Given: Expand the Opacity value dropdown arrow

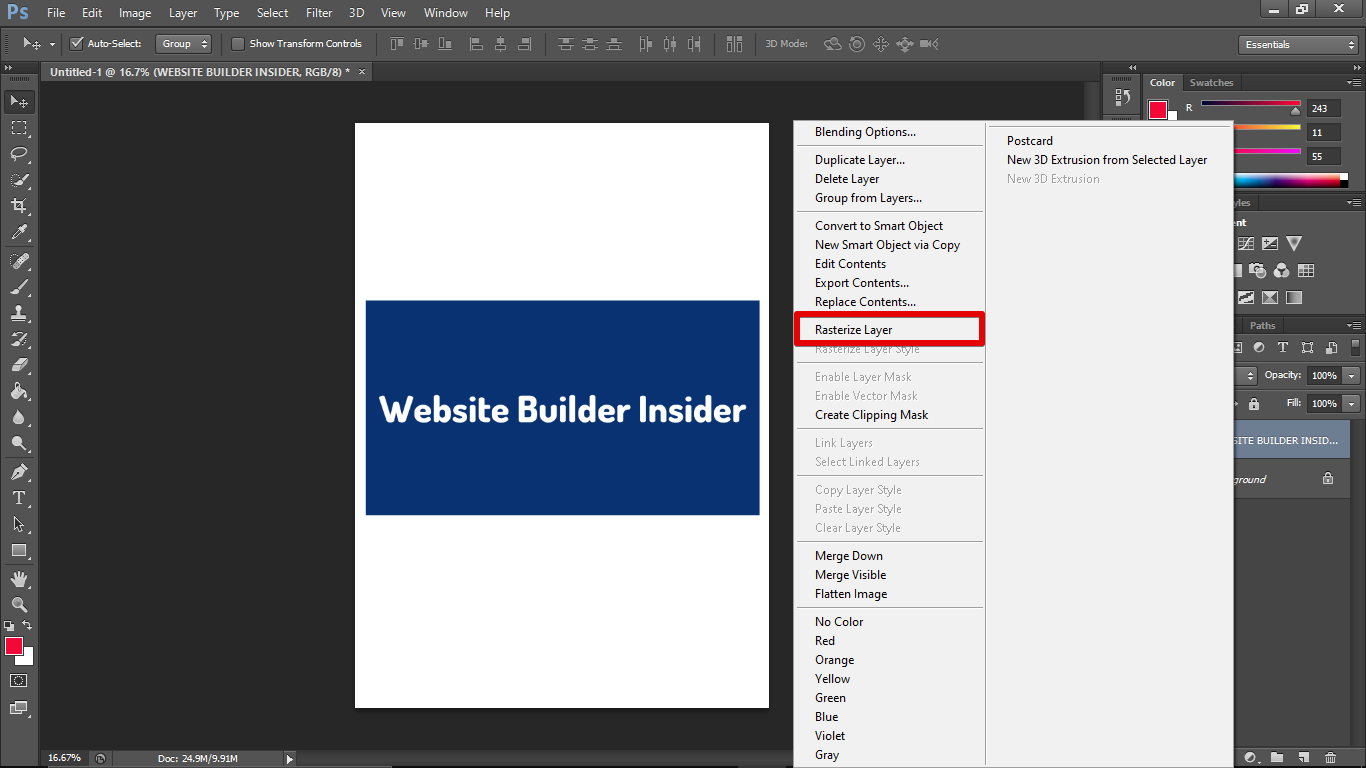Looking at the screenshot, I should [1352, 376].
